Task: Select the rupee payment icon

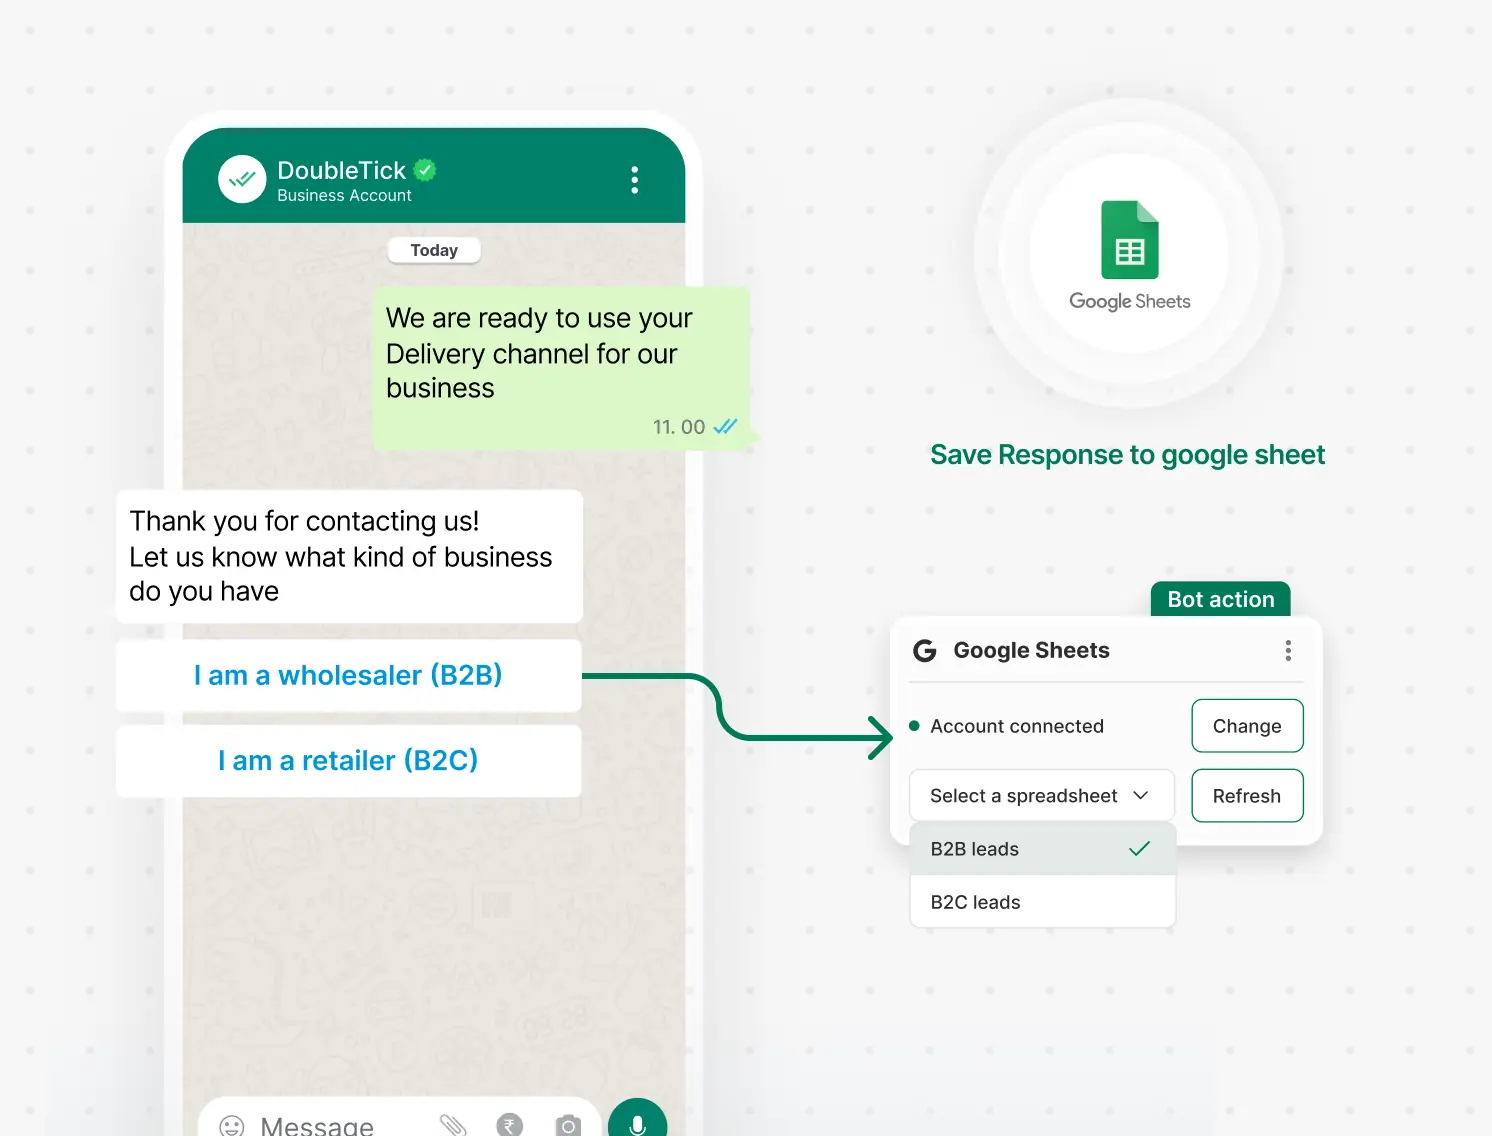Action: pyautogui.click(x=510, y=1124)
